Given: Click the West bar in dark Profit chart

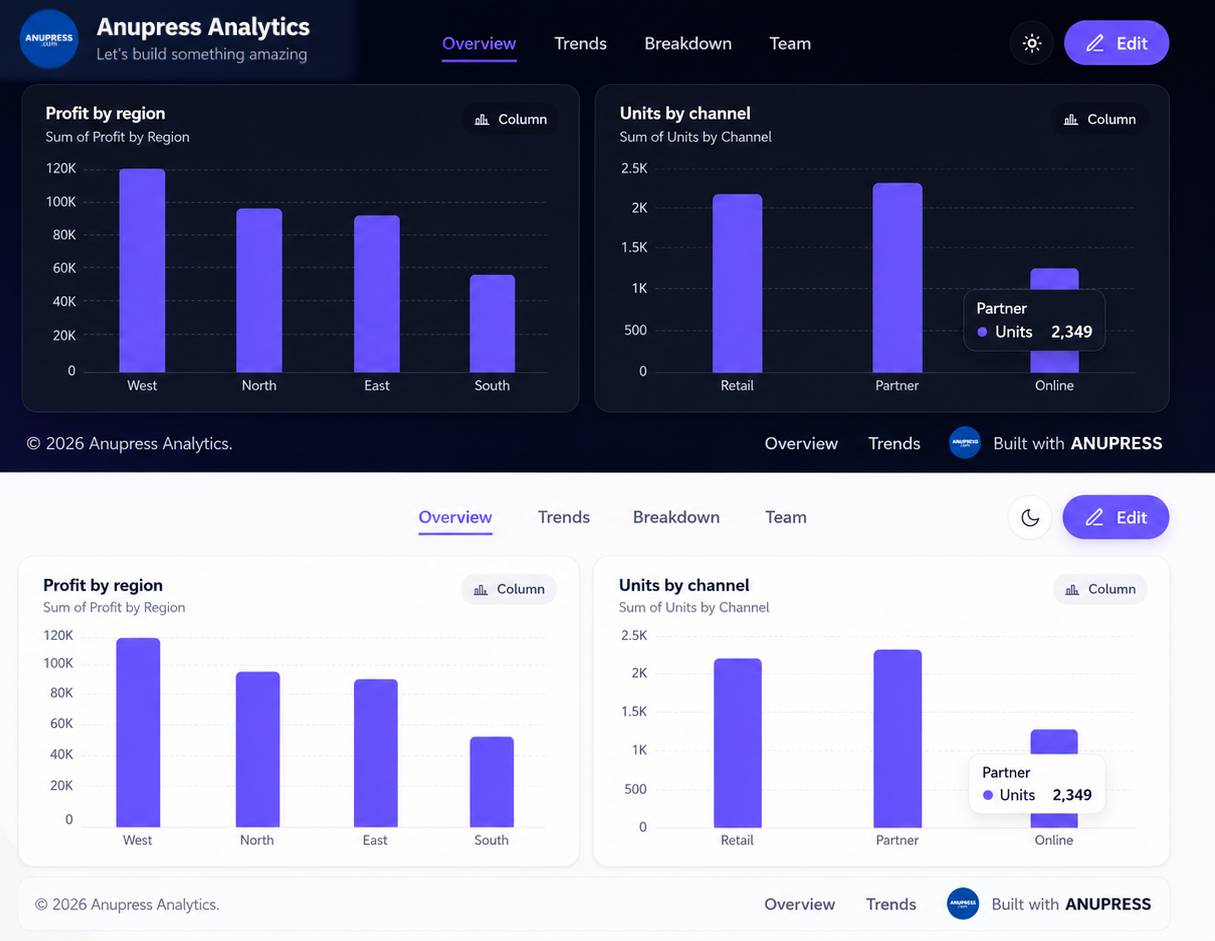Looking at the screenshot, I should pyautogui.click(x=142, y=271).
